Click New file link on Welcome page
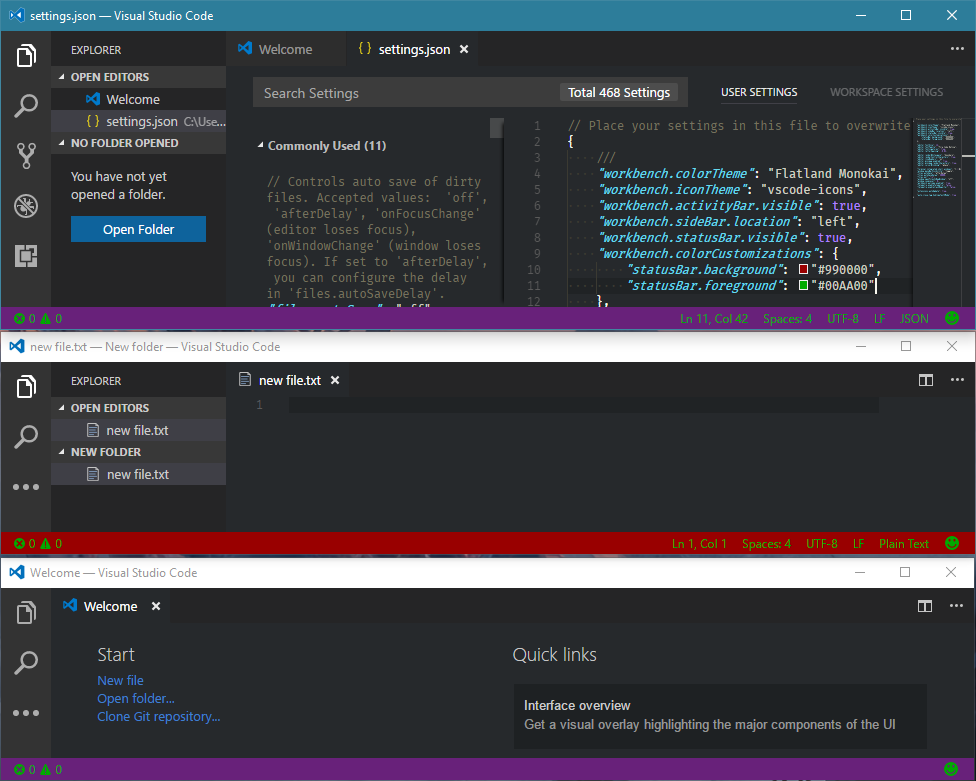976x781 pixels. [120, 680]
